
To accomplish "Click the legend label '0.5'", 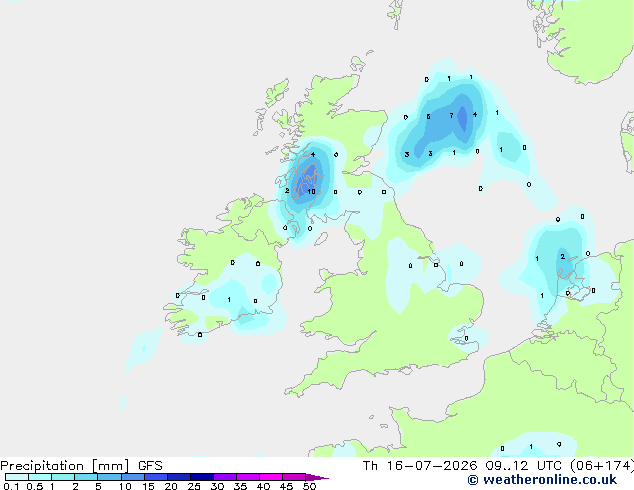I will (35, 486).
